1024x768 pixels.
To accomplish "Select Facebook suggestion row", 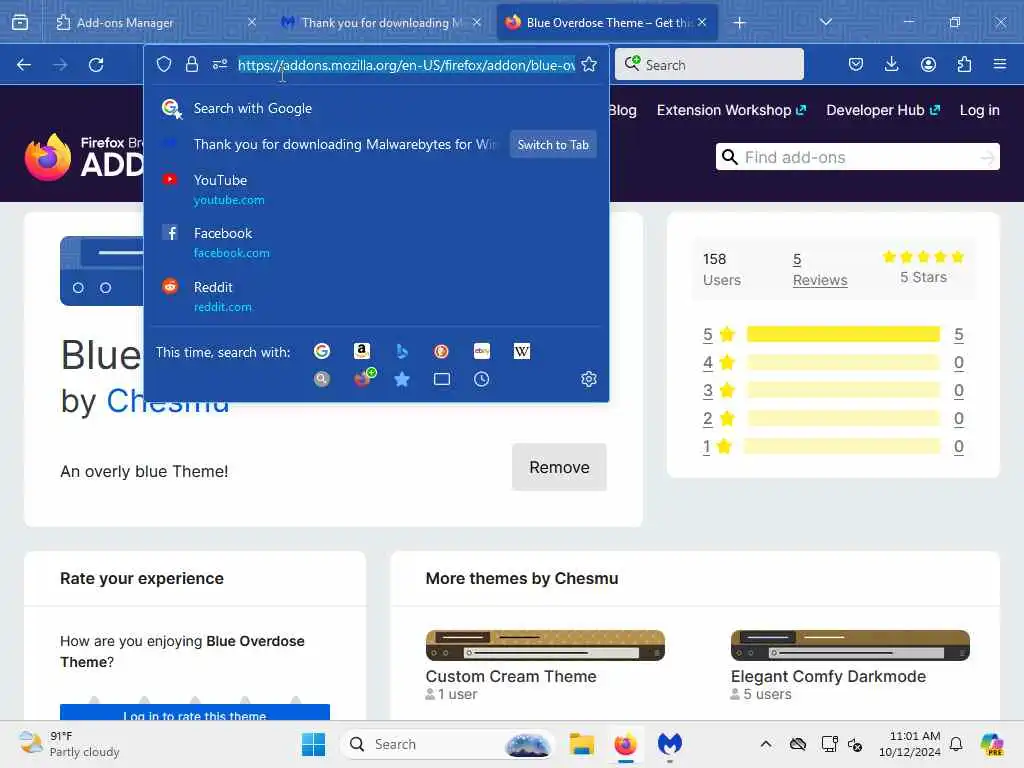I will 377,243.
